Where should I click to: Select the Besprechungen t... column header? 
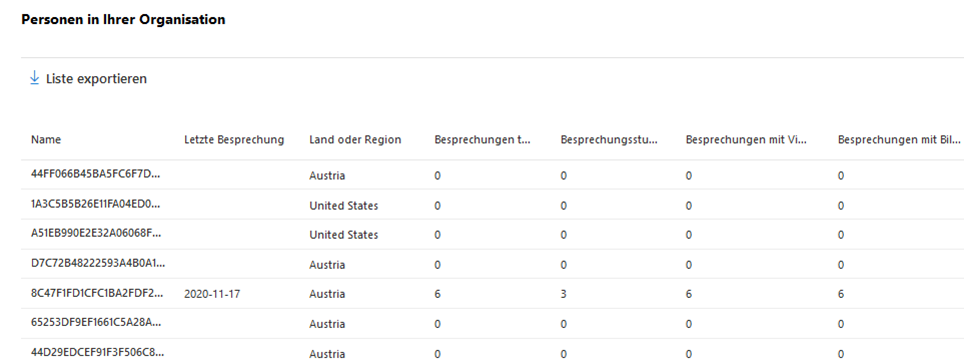[x=483, y=140]
